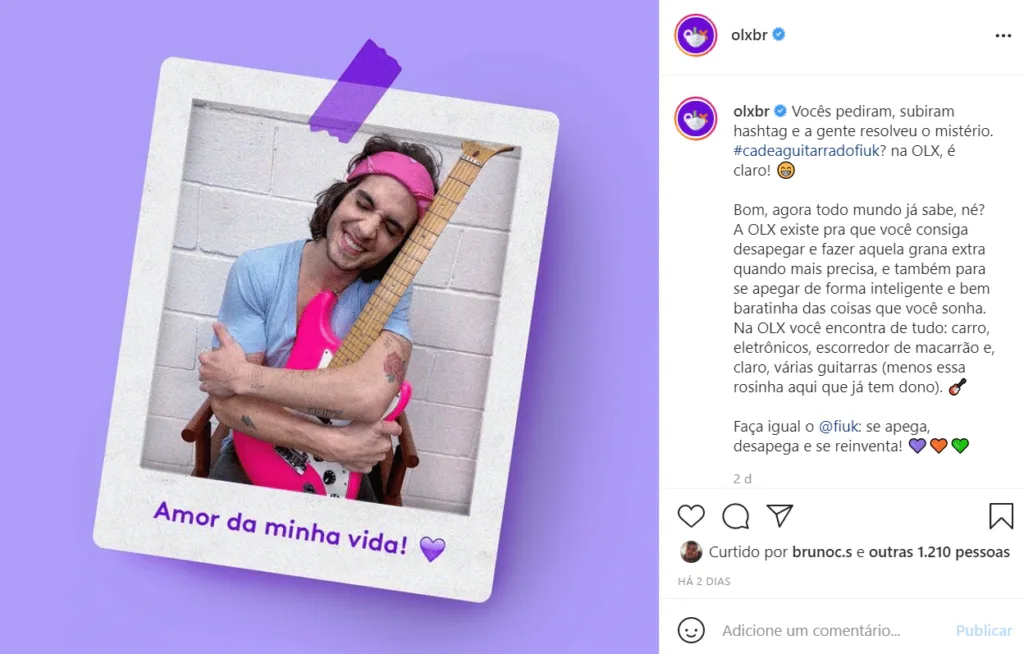Share the post via paper plane icon

point(780,515)
